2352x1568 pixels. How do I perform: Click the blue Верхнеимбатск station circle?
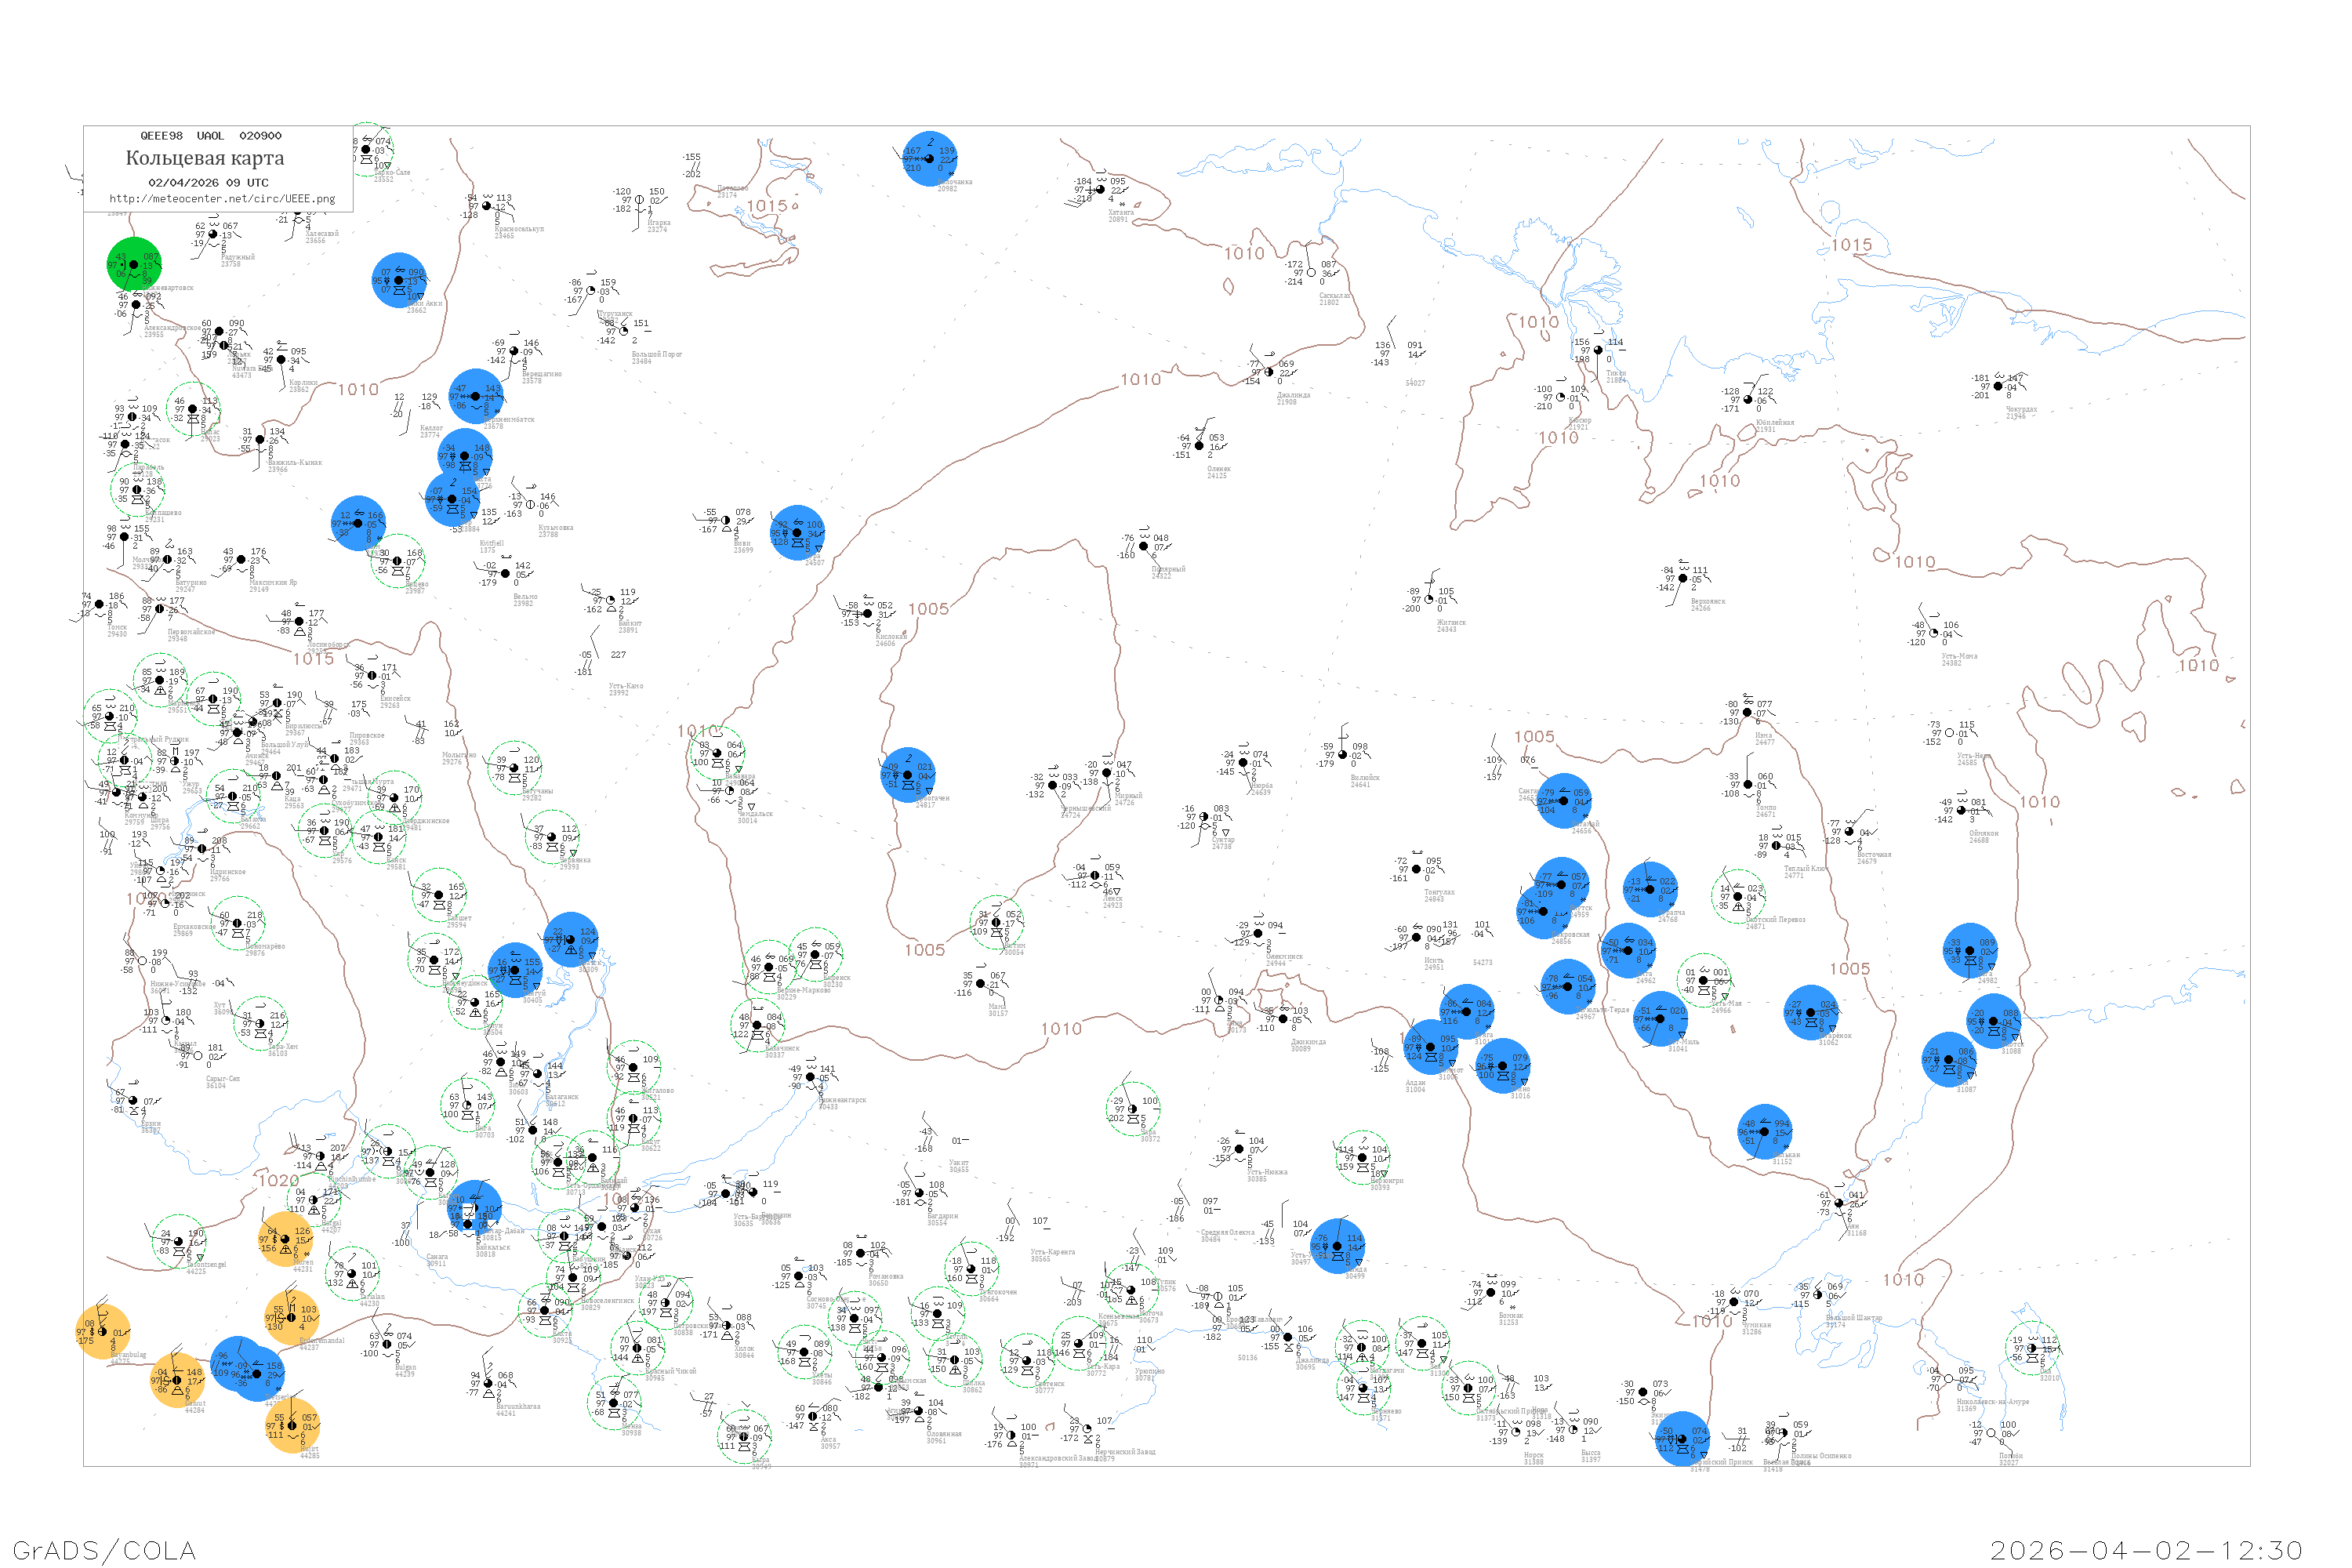(475, 397)
